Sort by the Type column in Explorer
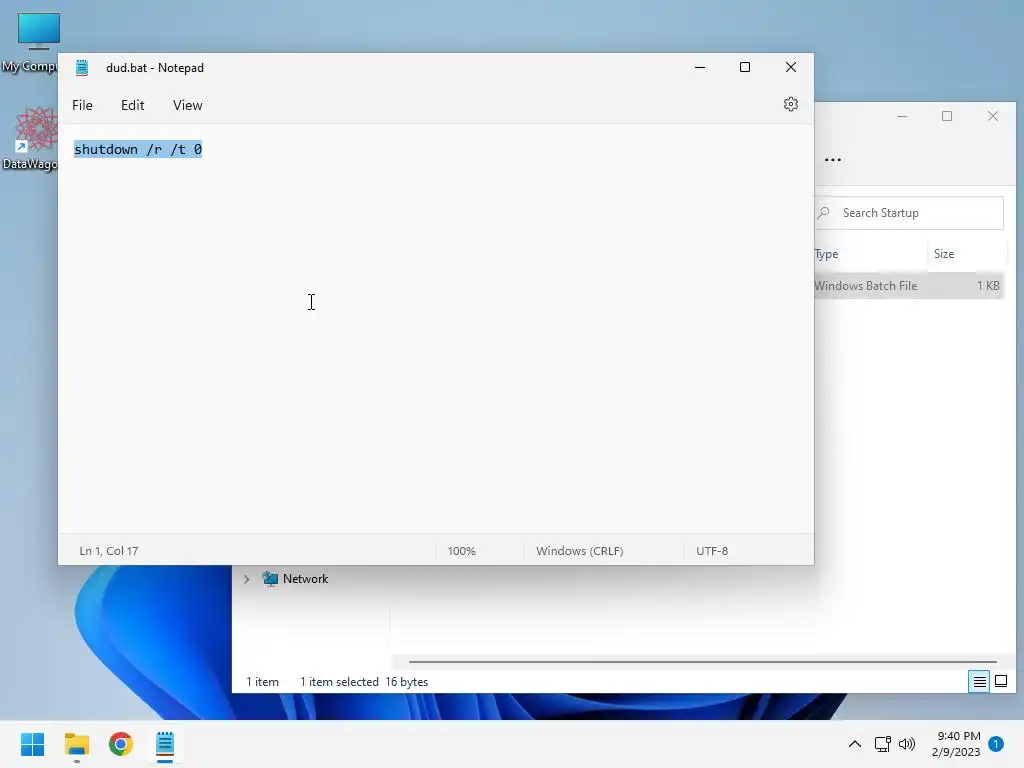 coord(869,254)
